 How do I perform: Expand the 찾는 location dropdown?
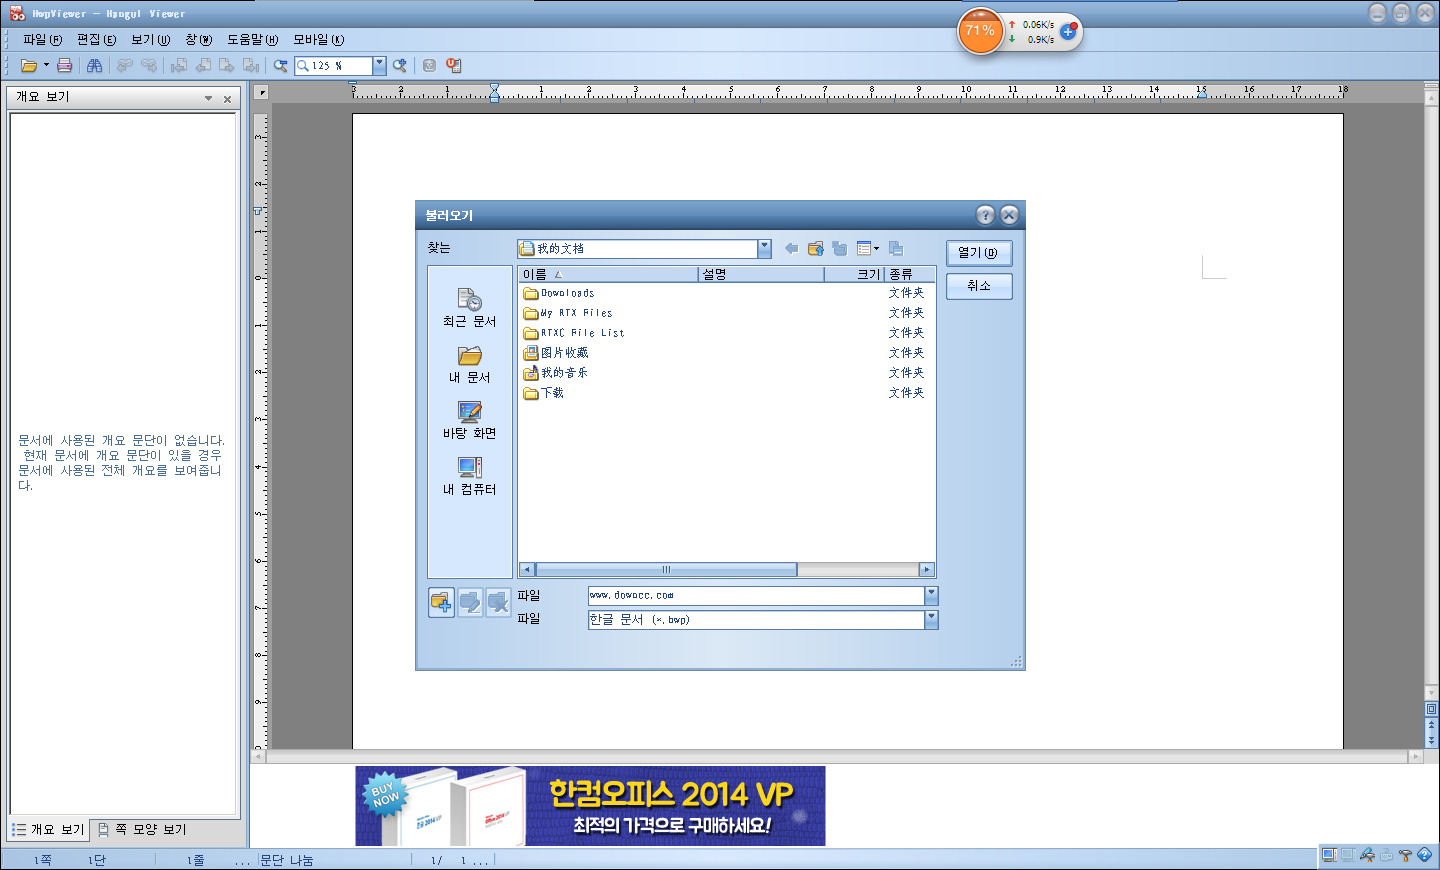coord(764,248)
